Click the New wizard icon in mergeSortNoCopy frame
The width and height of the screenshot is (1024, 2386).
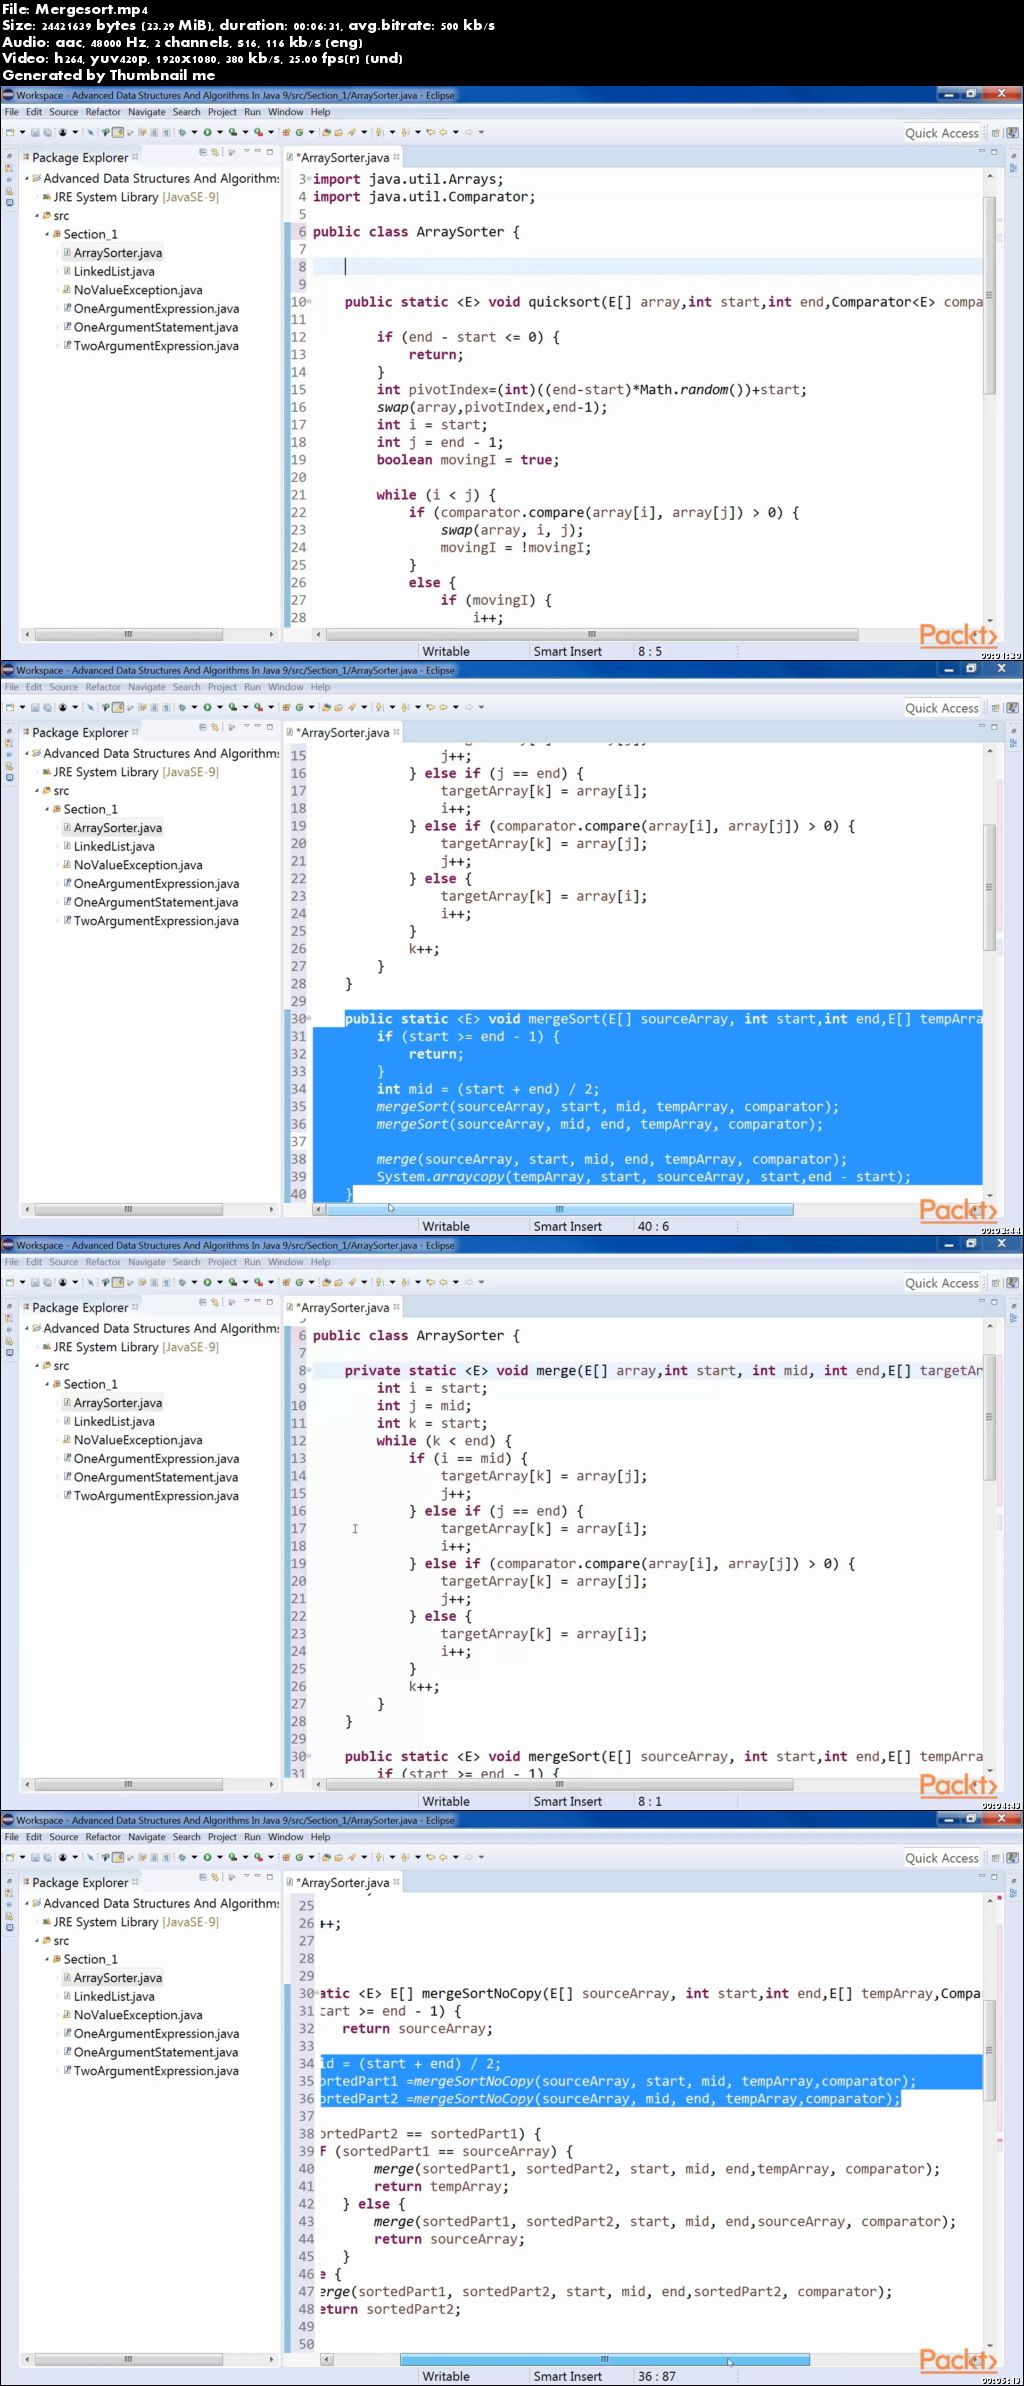pyautogui.click(x=9, y=1857)
